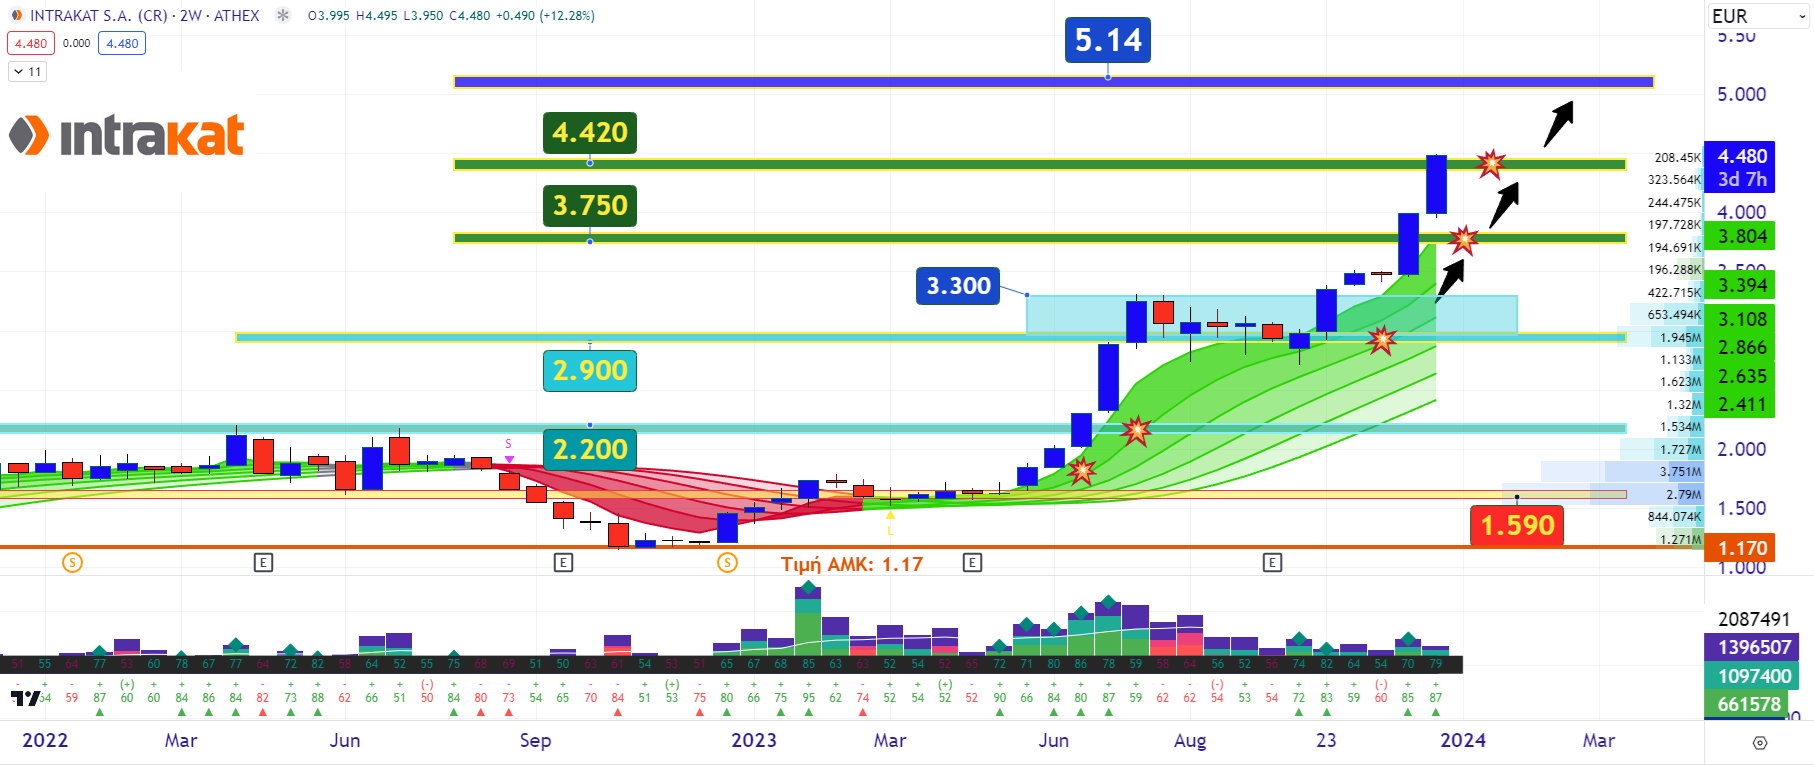Click the L3.950 low price value
The height and width of the screenshot is (766, 1814).
click(424, 16)
